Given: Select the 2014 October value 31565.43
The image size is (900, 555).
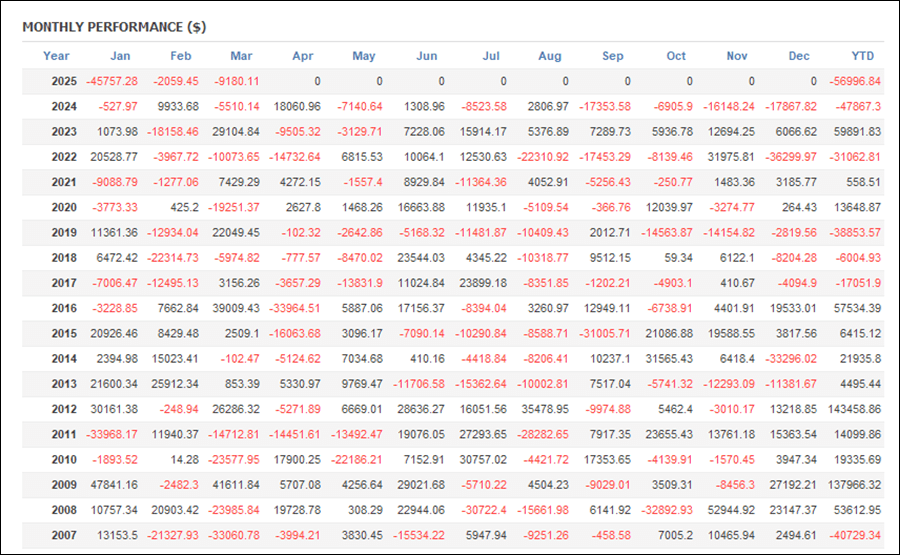Looking at the screenshot, I should [669, 359].
